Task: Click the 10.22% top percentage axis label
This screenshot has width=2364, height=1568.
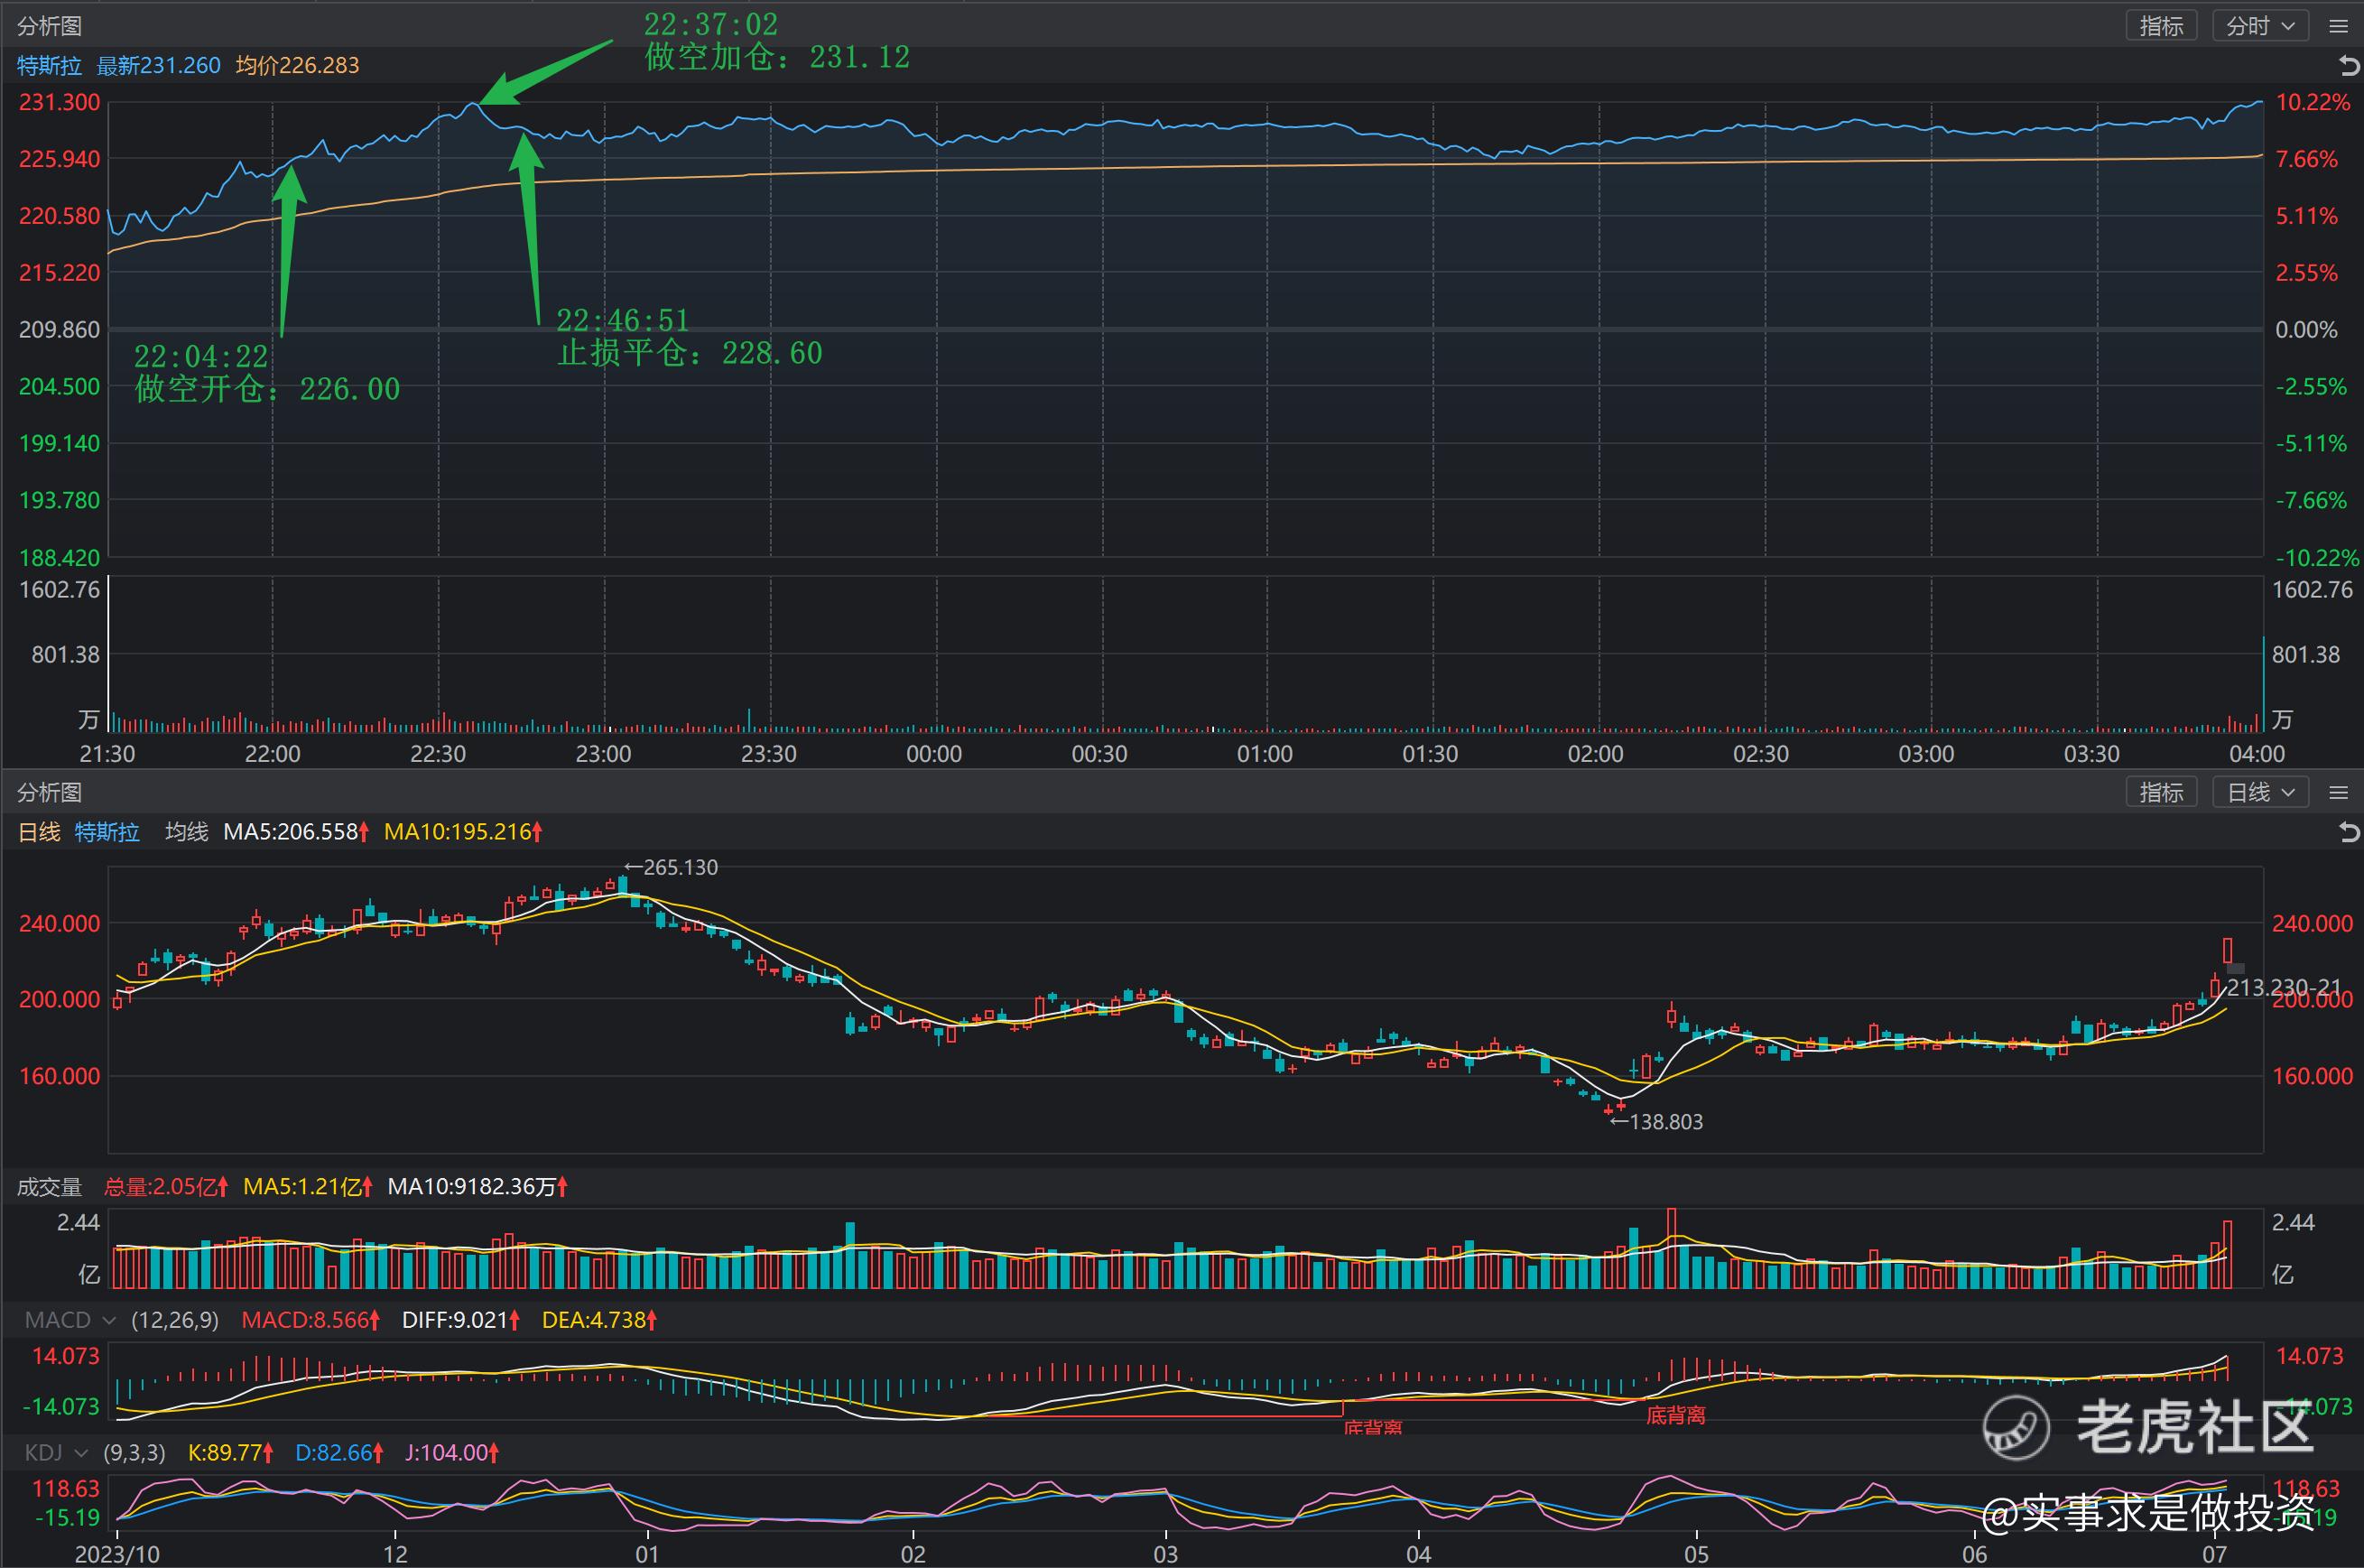Action: point(2312,102)
